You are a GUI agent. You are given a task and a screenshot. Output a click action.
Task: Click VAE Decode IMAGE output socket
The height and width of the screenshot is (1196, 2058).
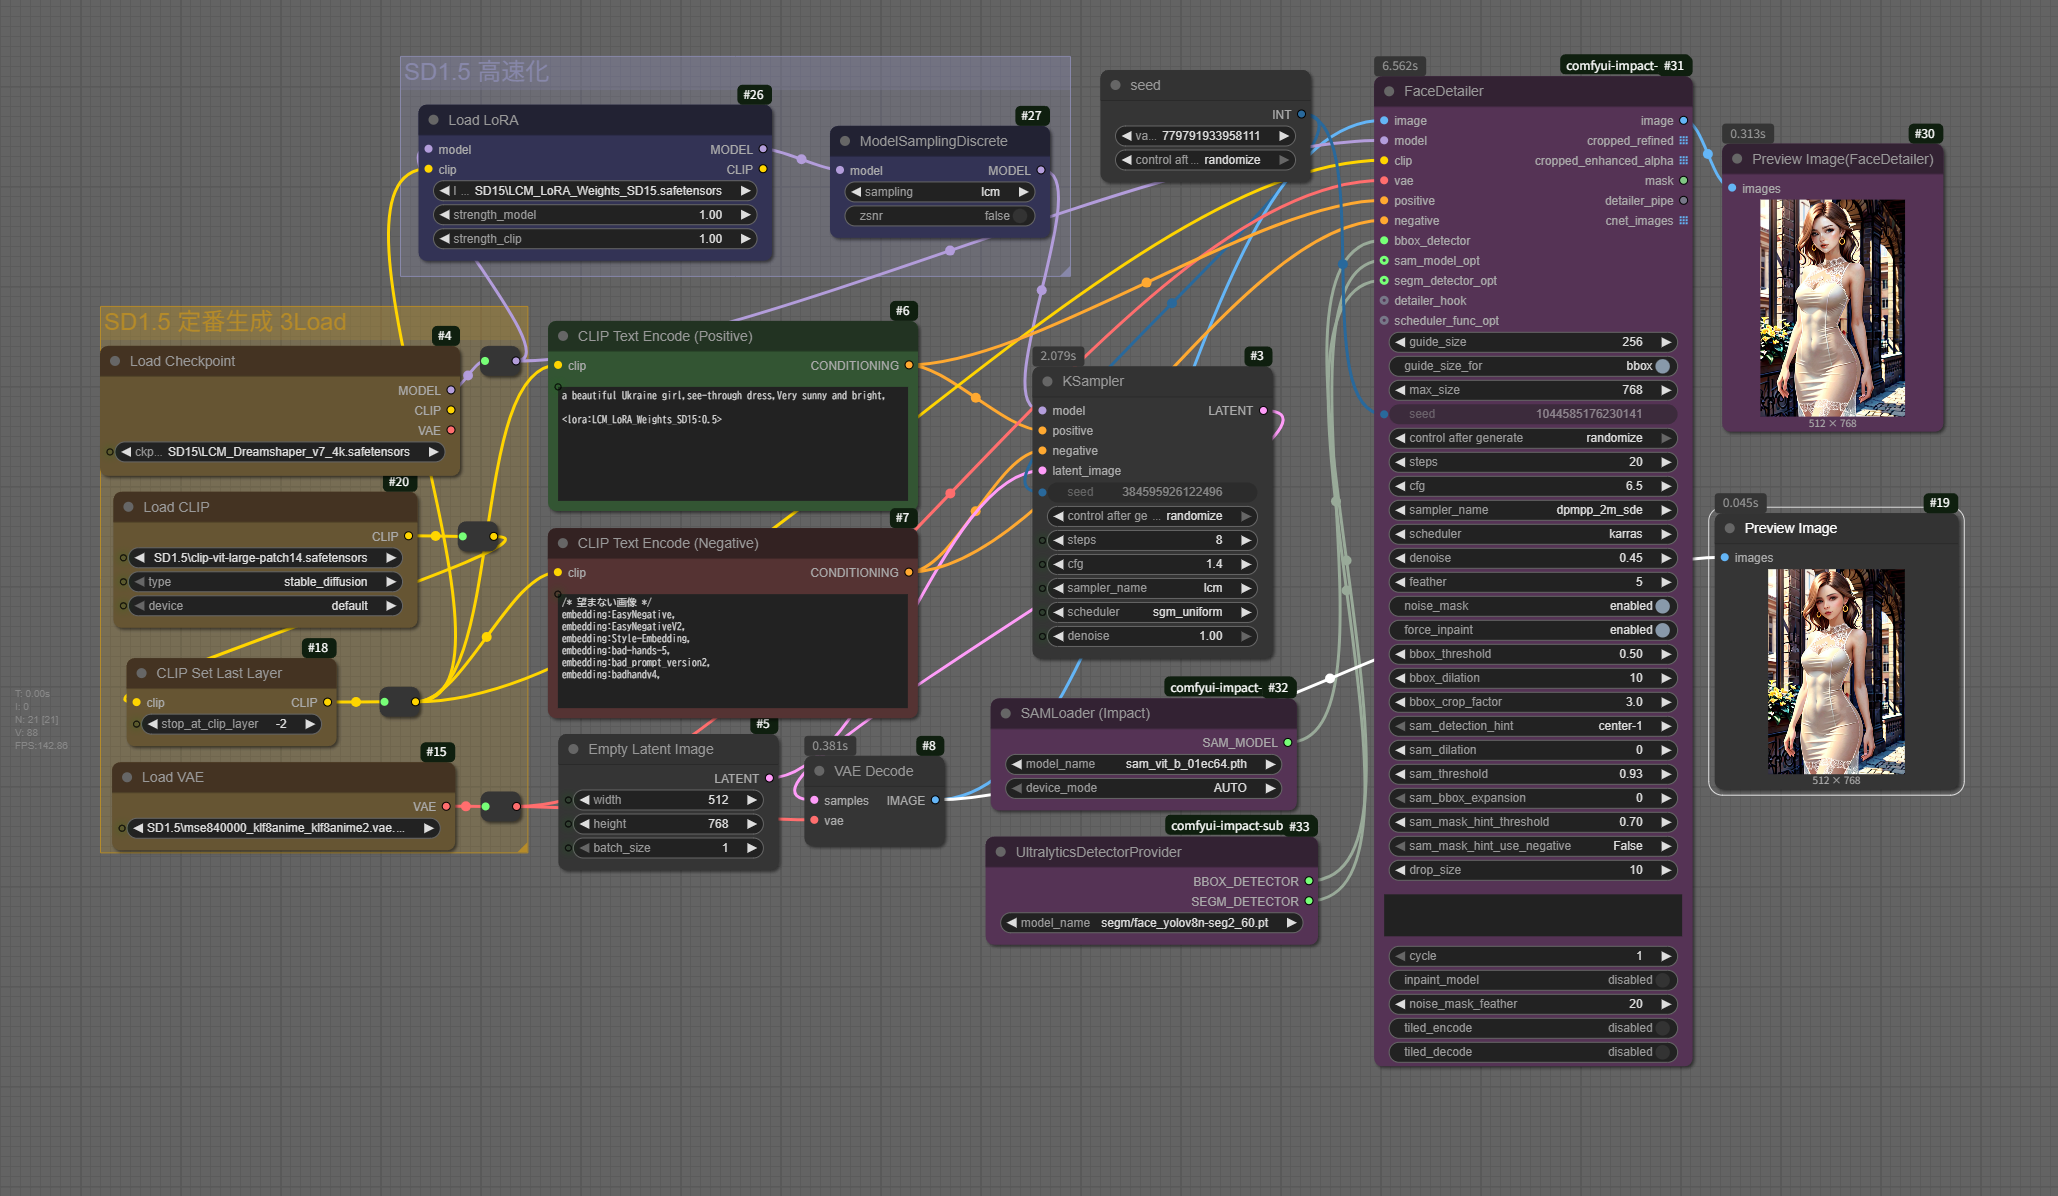935,800
